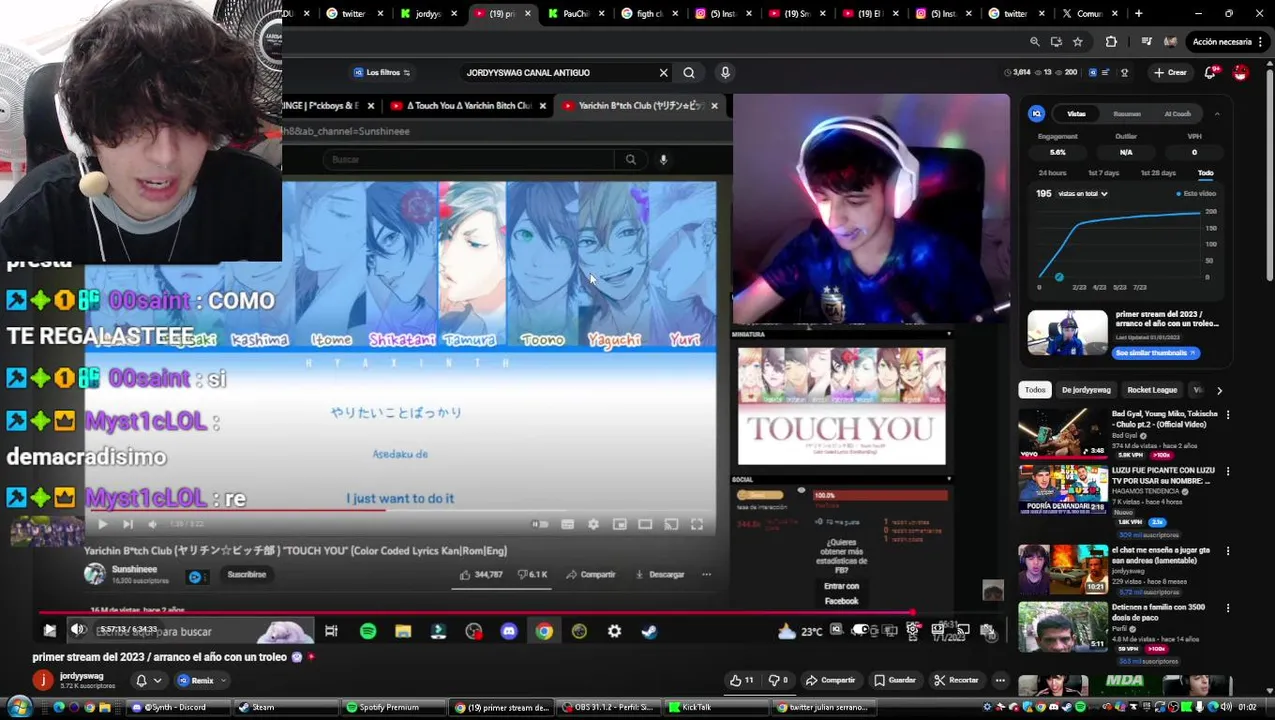Bookmark this page with the star icon
This screenshot has height=720, width=1275.
coord(1078,42)
